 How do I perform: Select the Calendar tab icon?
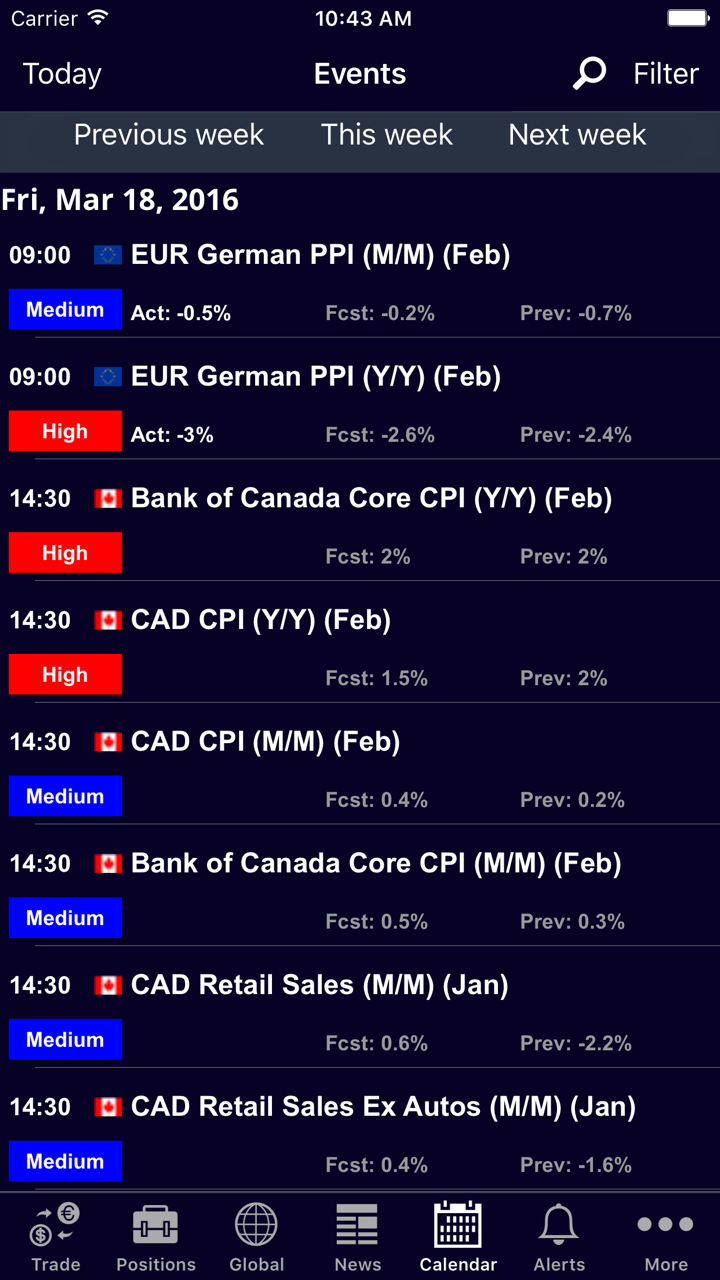click(x=458, y=1226)
